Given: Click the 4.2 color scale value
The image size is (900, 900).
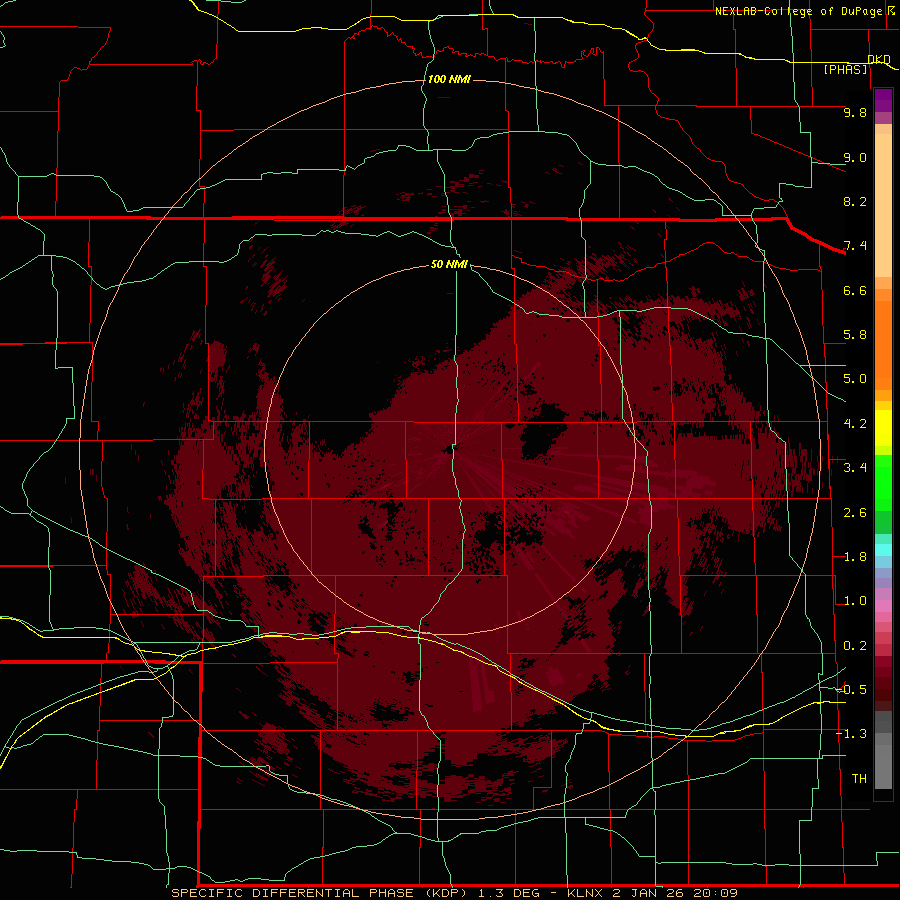Looking at the screenshot, I should (855, 424).
